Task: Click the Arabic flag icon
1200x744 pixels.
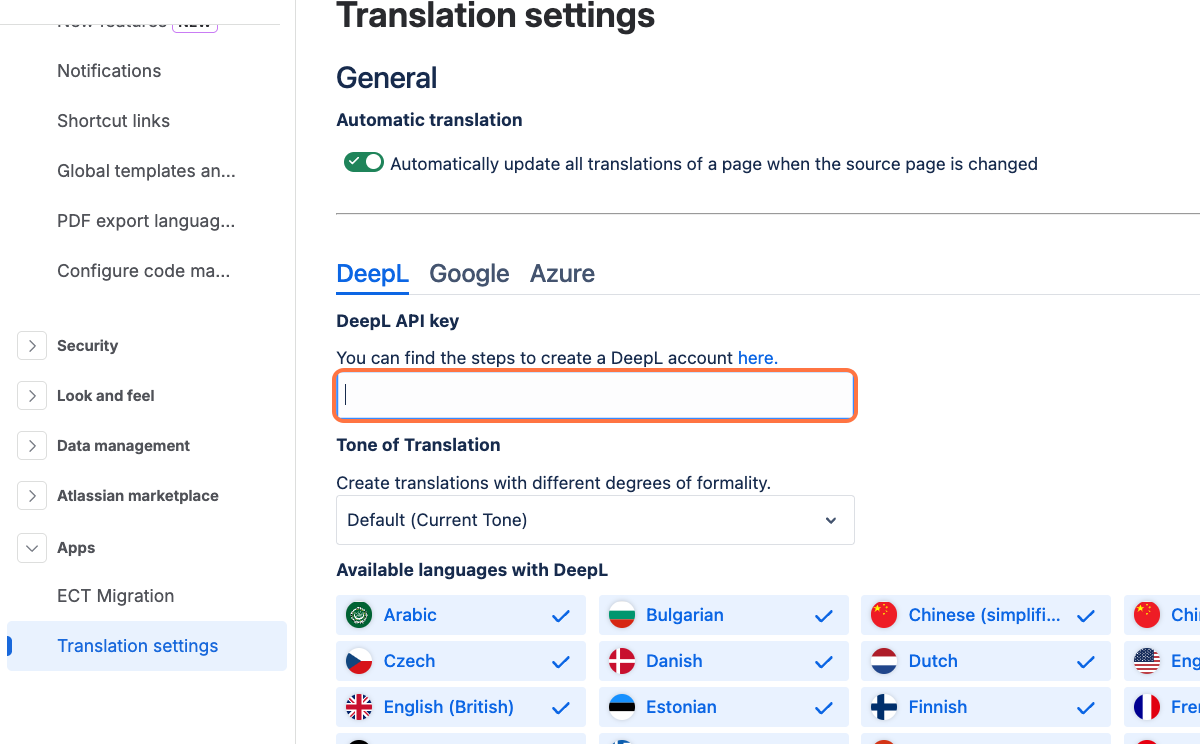Action: point(359,615)
